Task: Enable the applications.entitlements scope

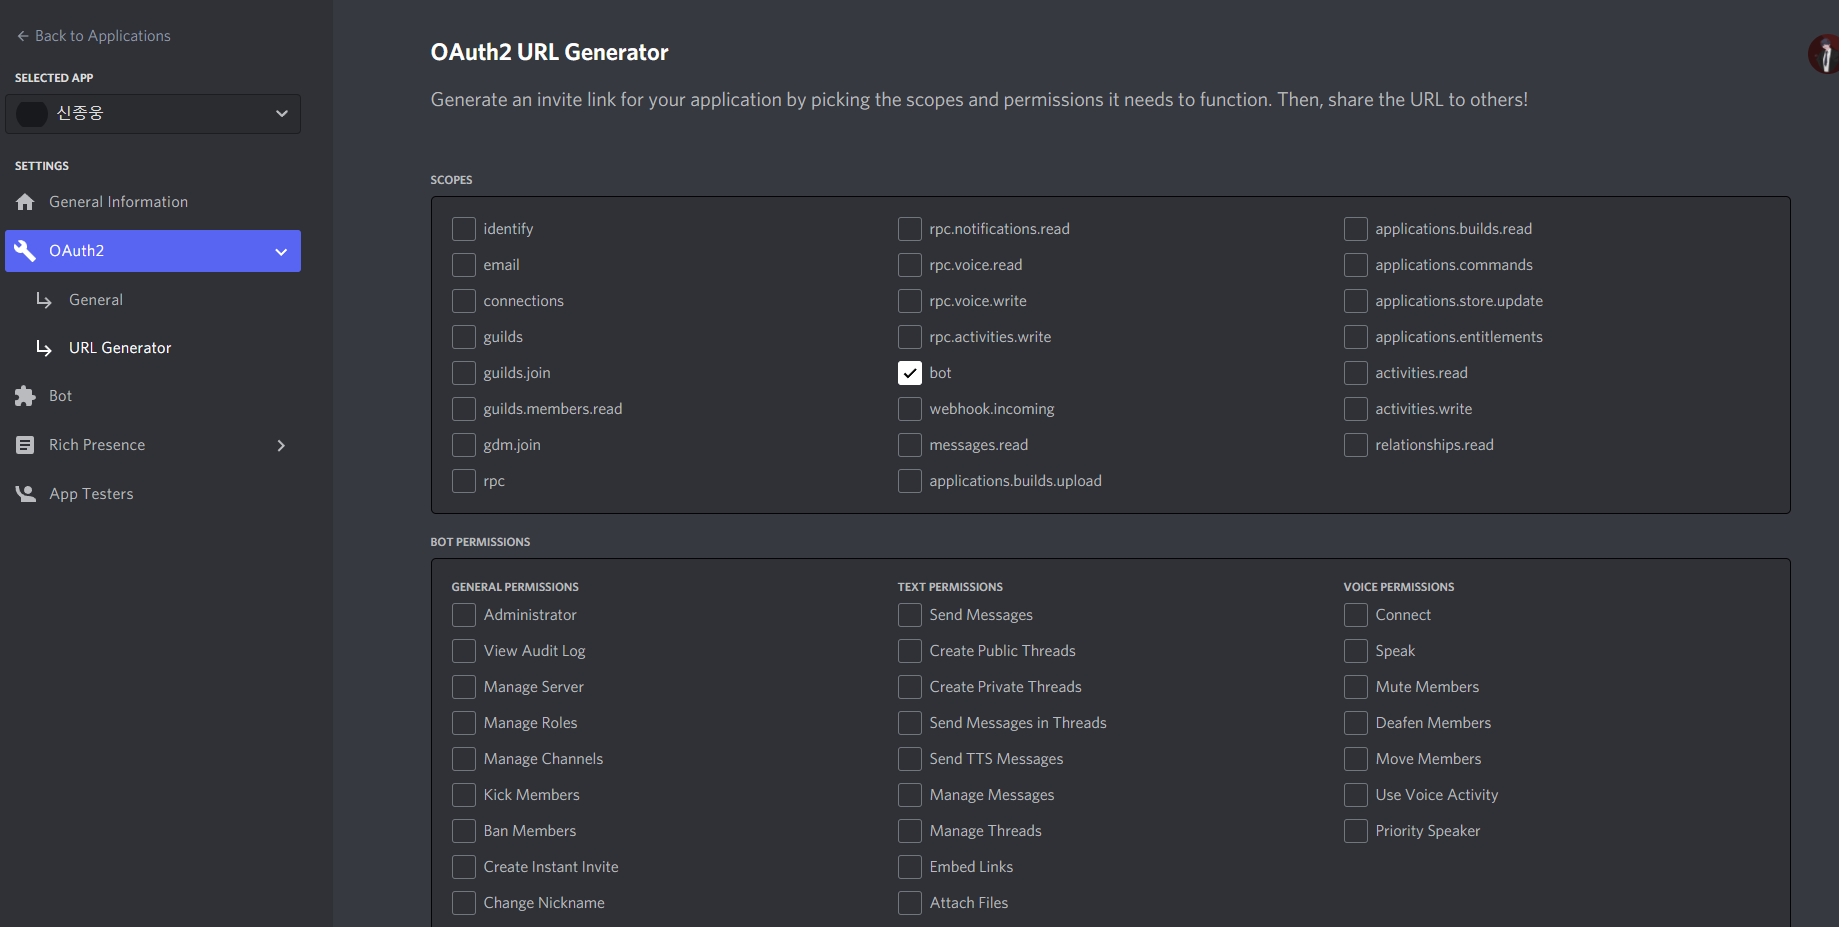Action: (1356, 337)
